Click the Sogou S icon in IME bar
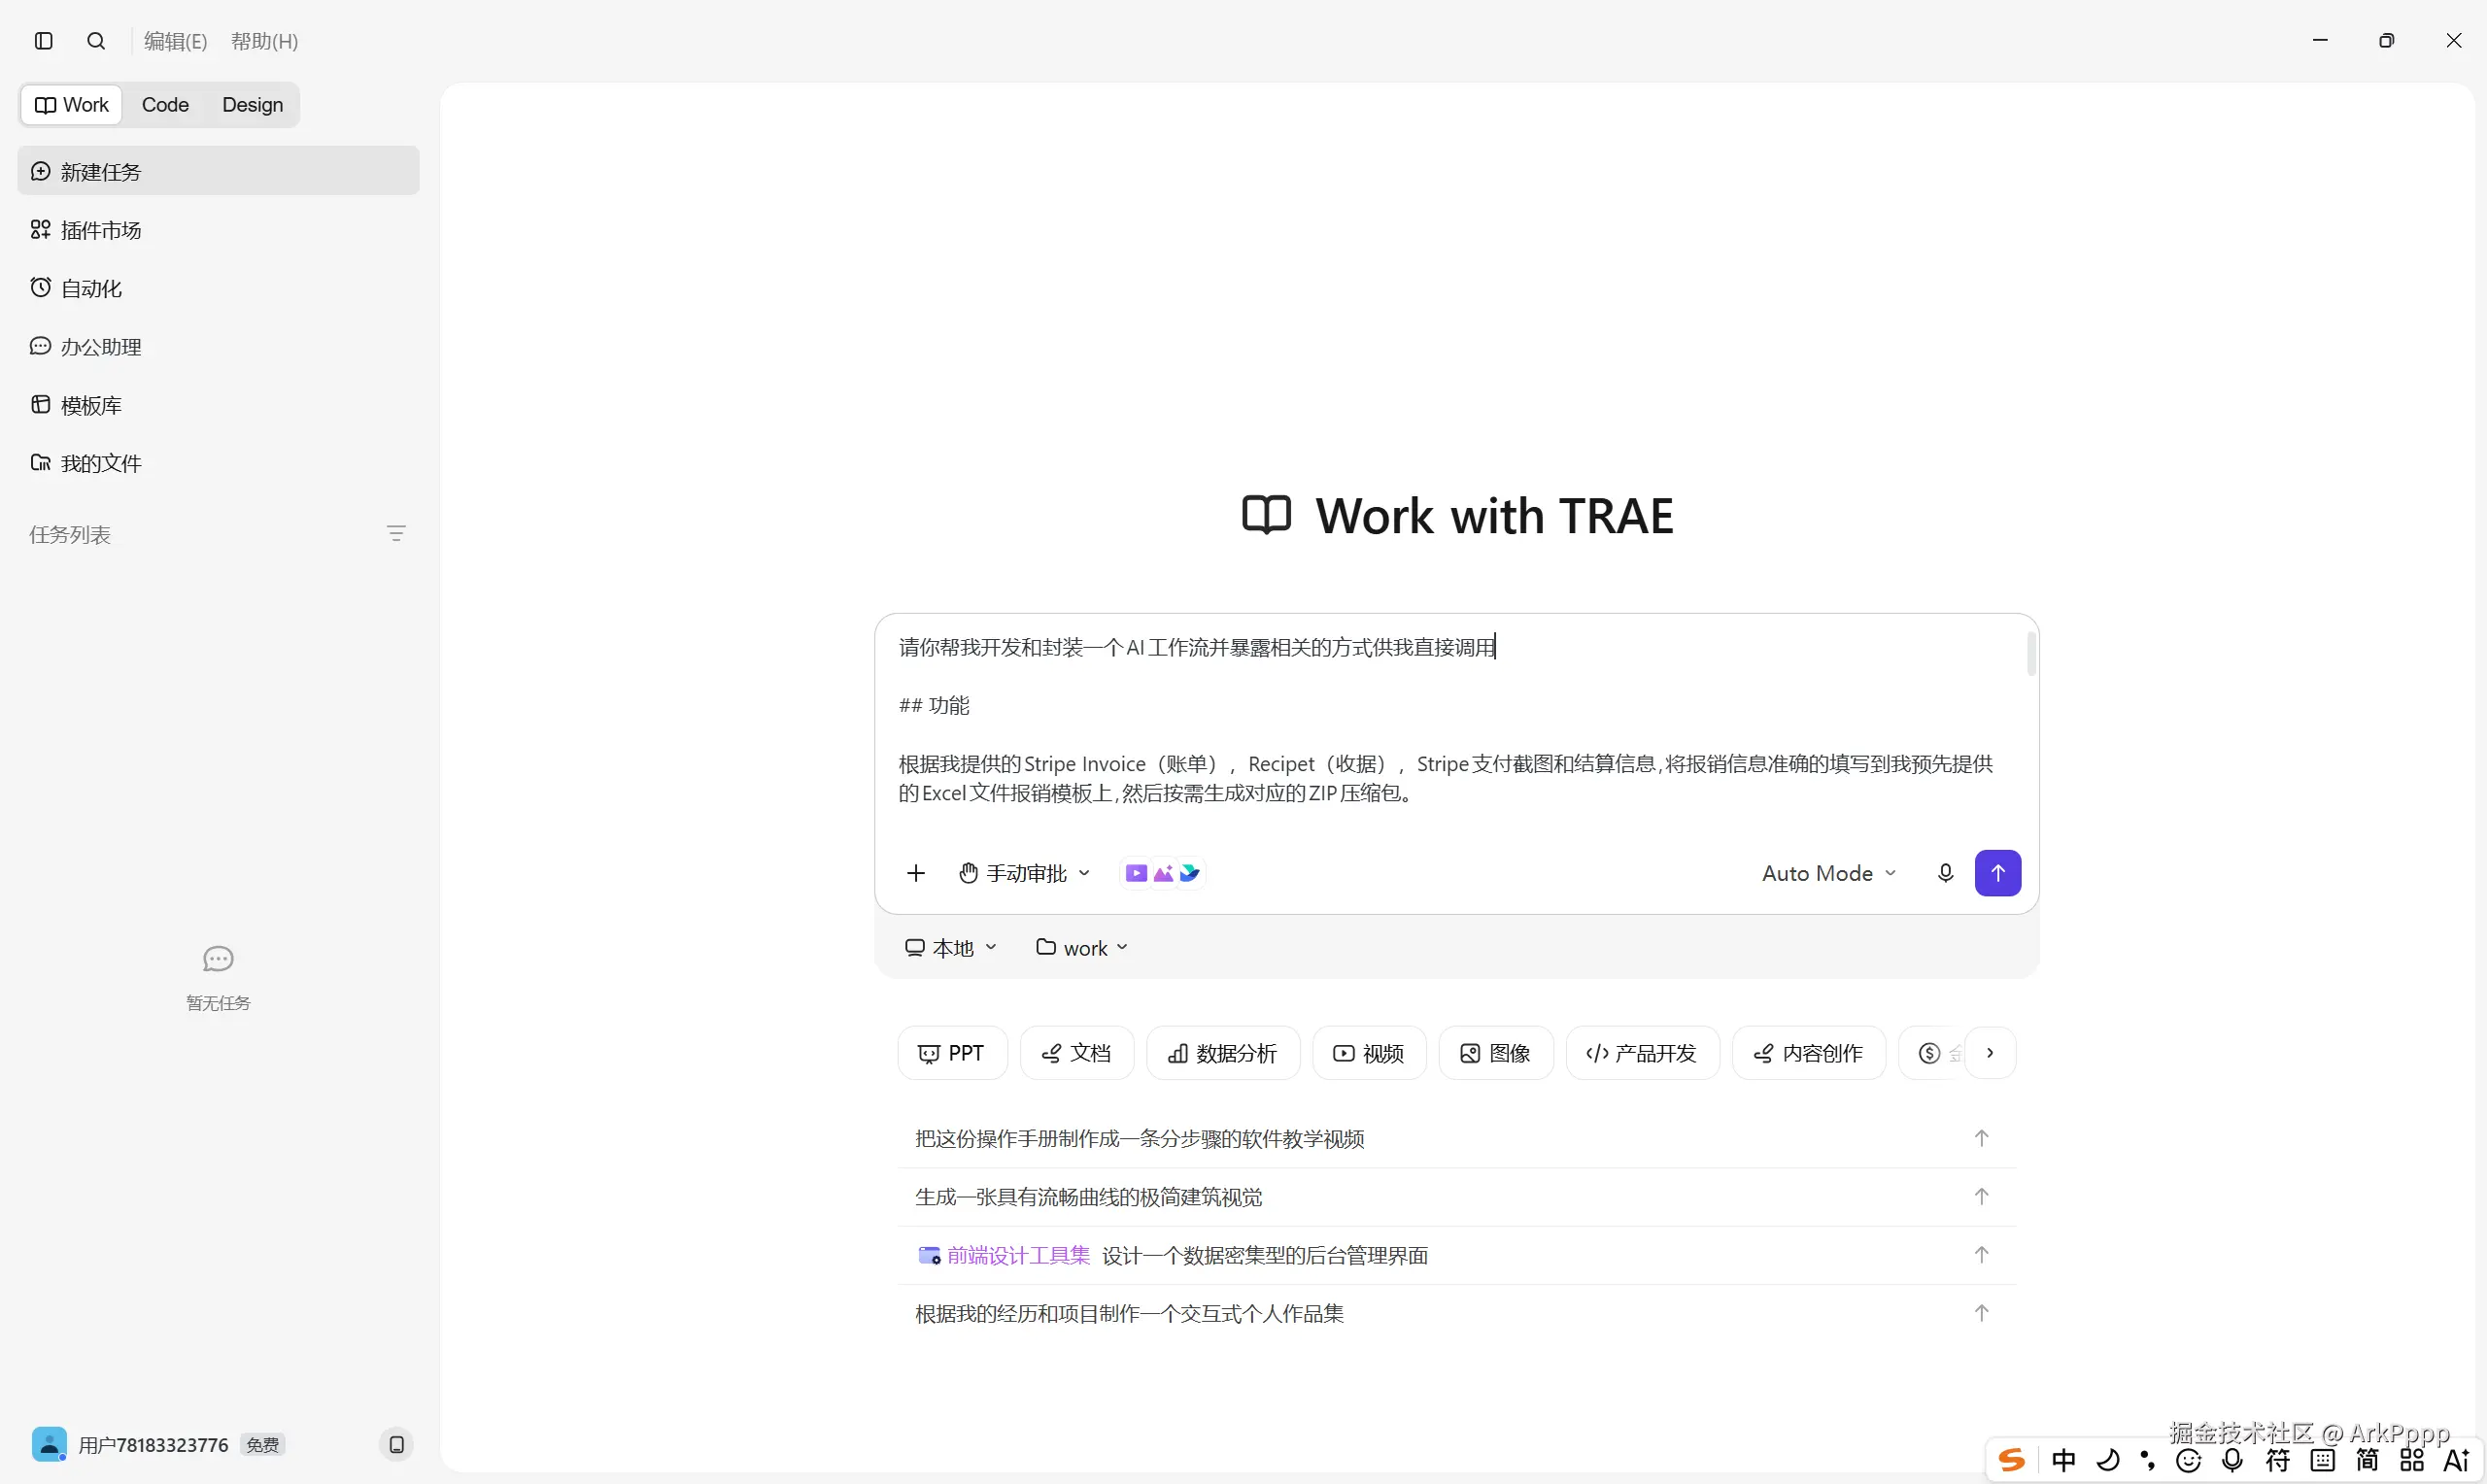The image size is (2487, 1484). coord(2011,1460)
